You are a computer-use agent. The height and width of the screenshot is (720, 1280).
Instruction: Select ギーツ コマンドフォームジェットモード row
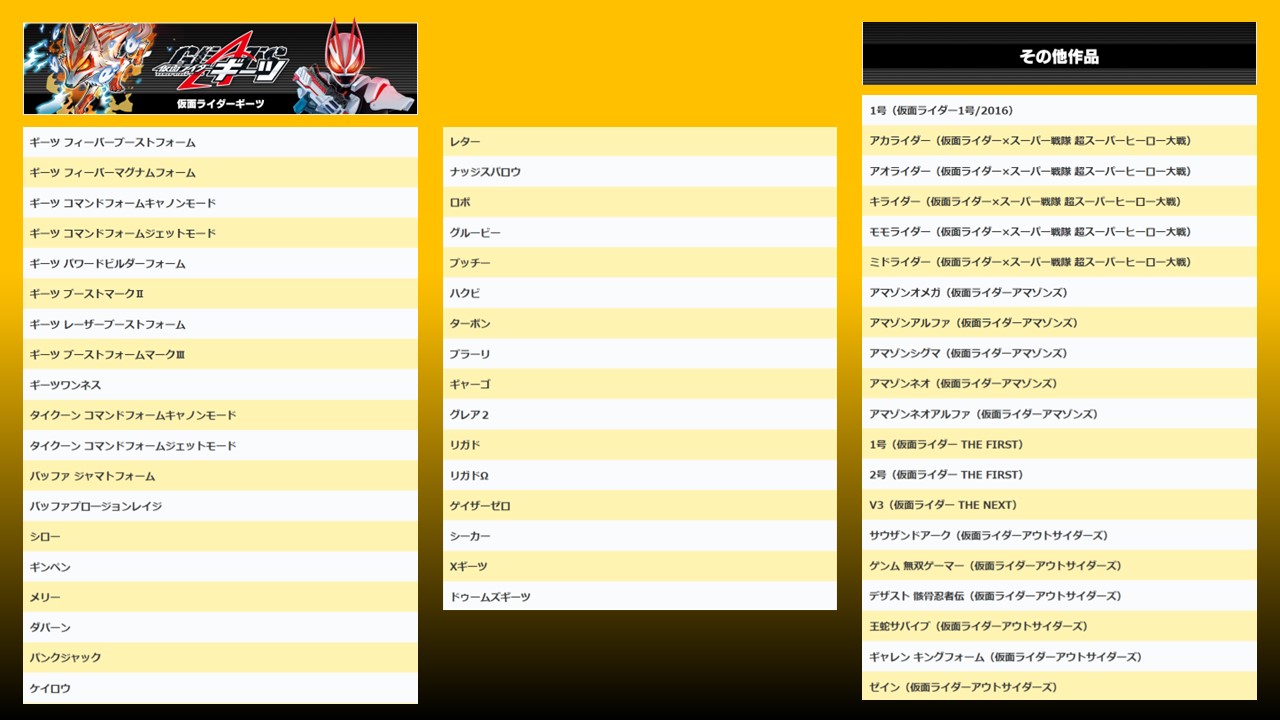coord(220,233)
